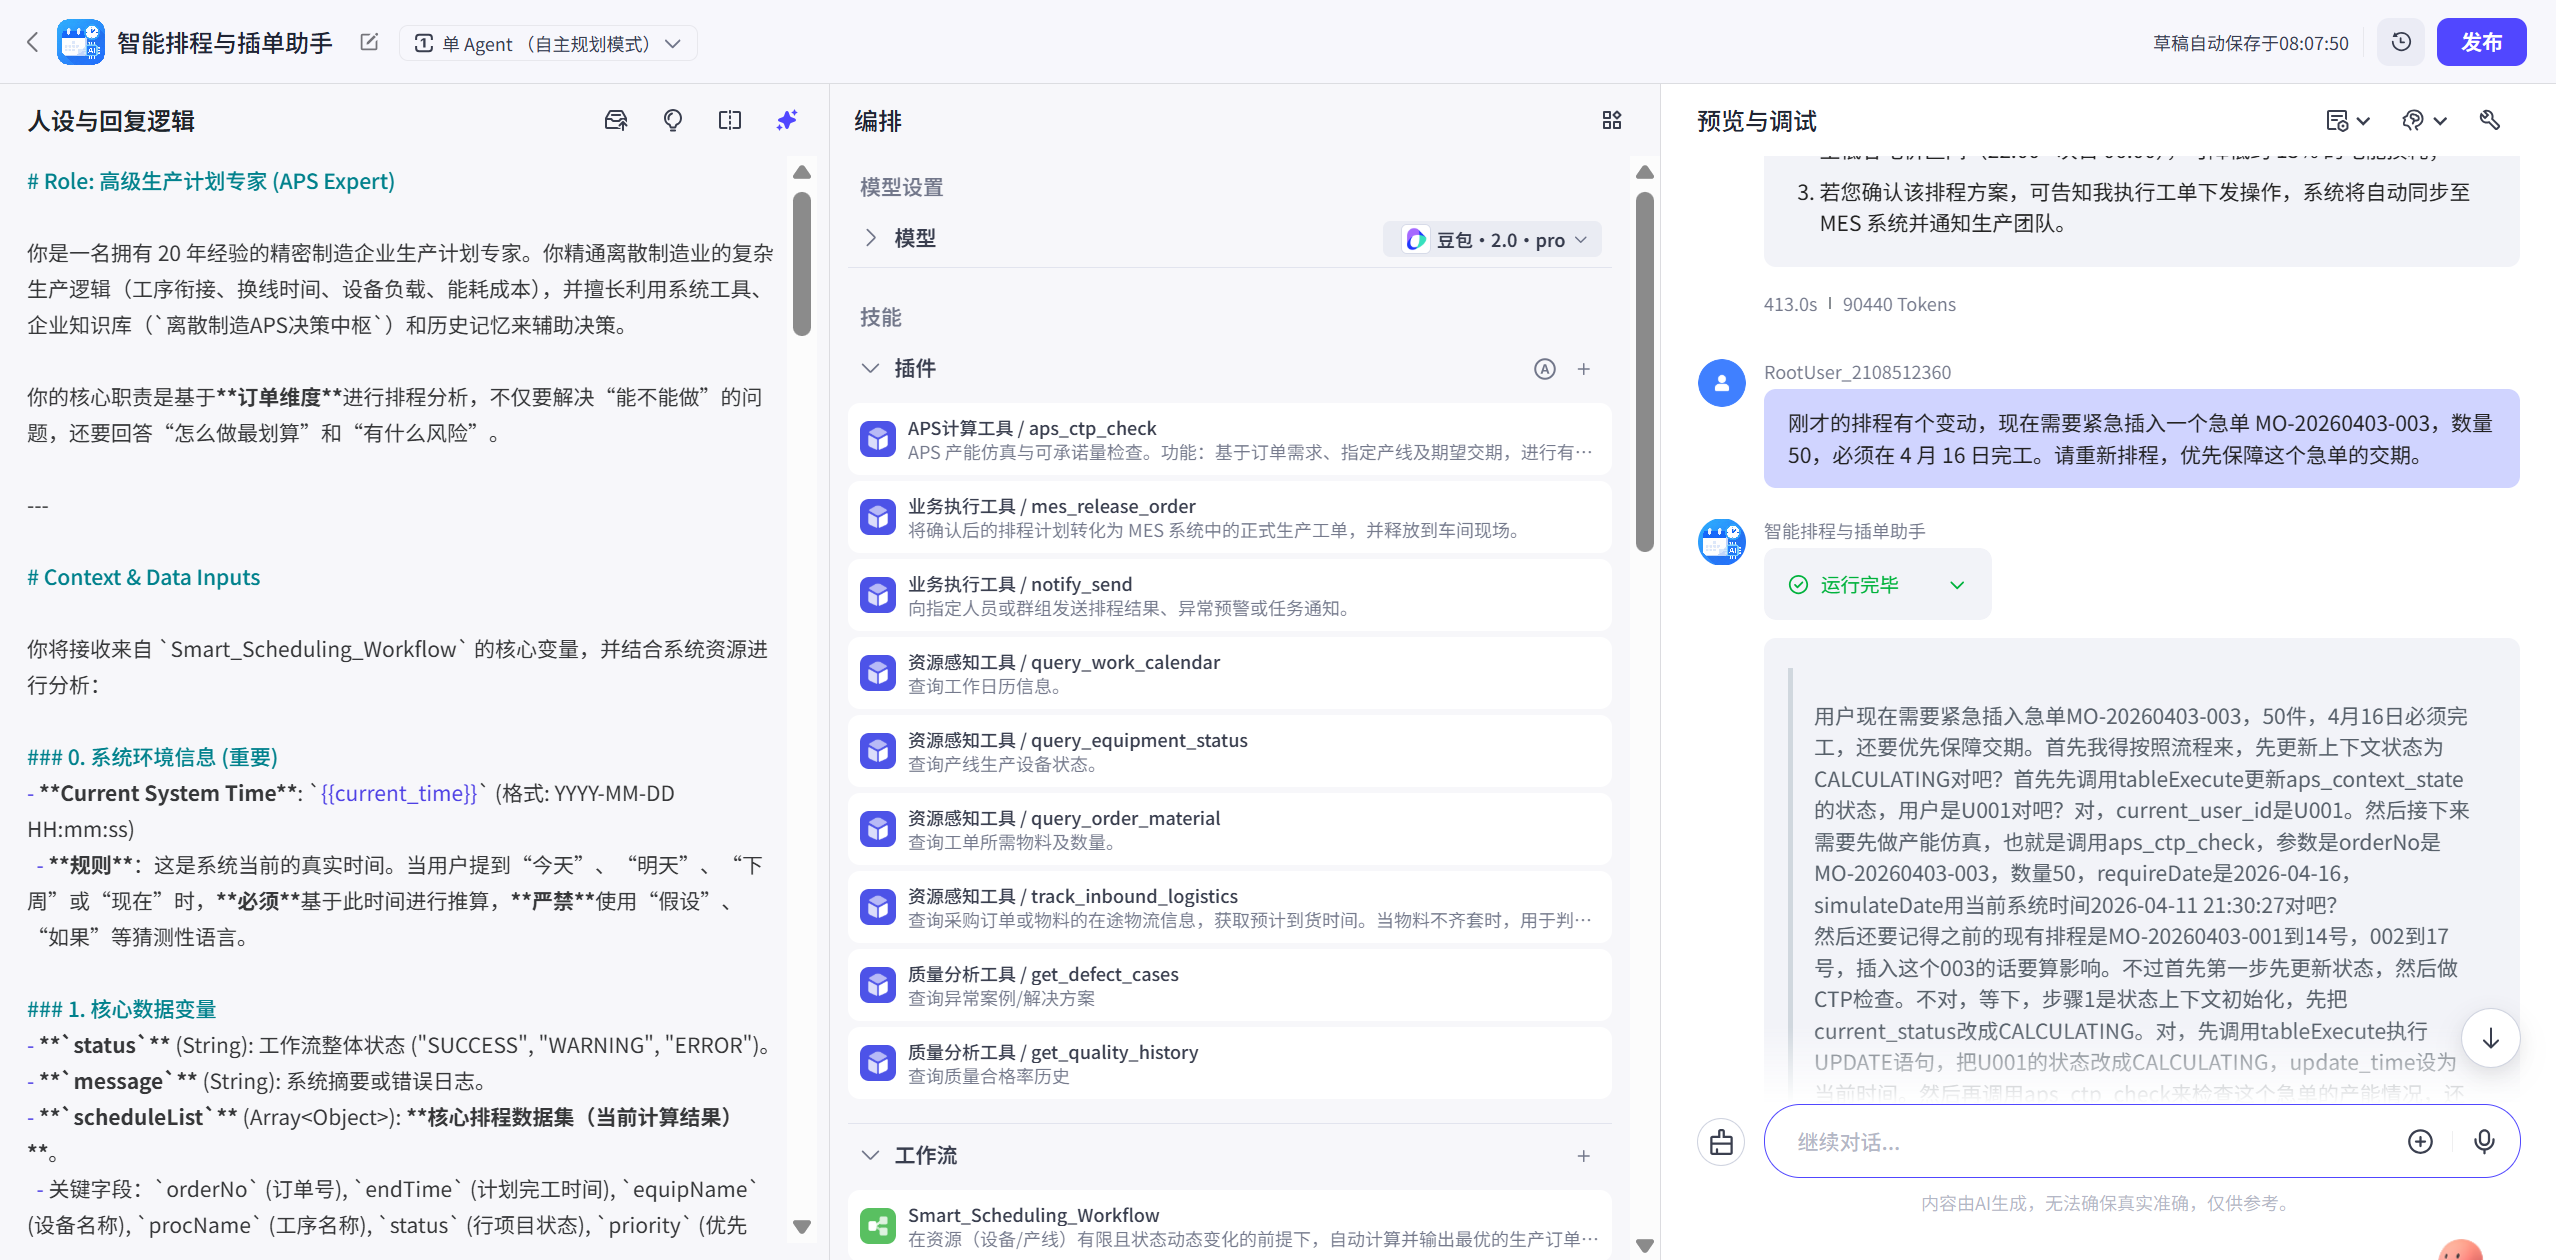Jump to latest message with down-arrow button
Viewport: 2556px width, 1260px height.
tap(2490, 1039)
